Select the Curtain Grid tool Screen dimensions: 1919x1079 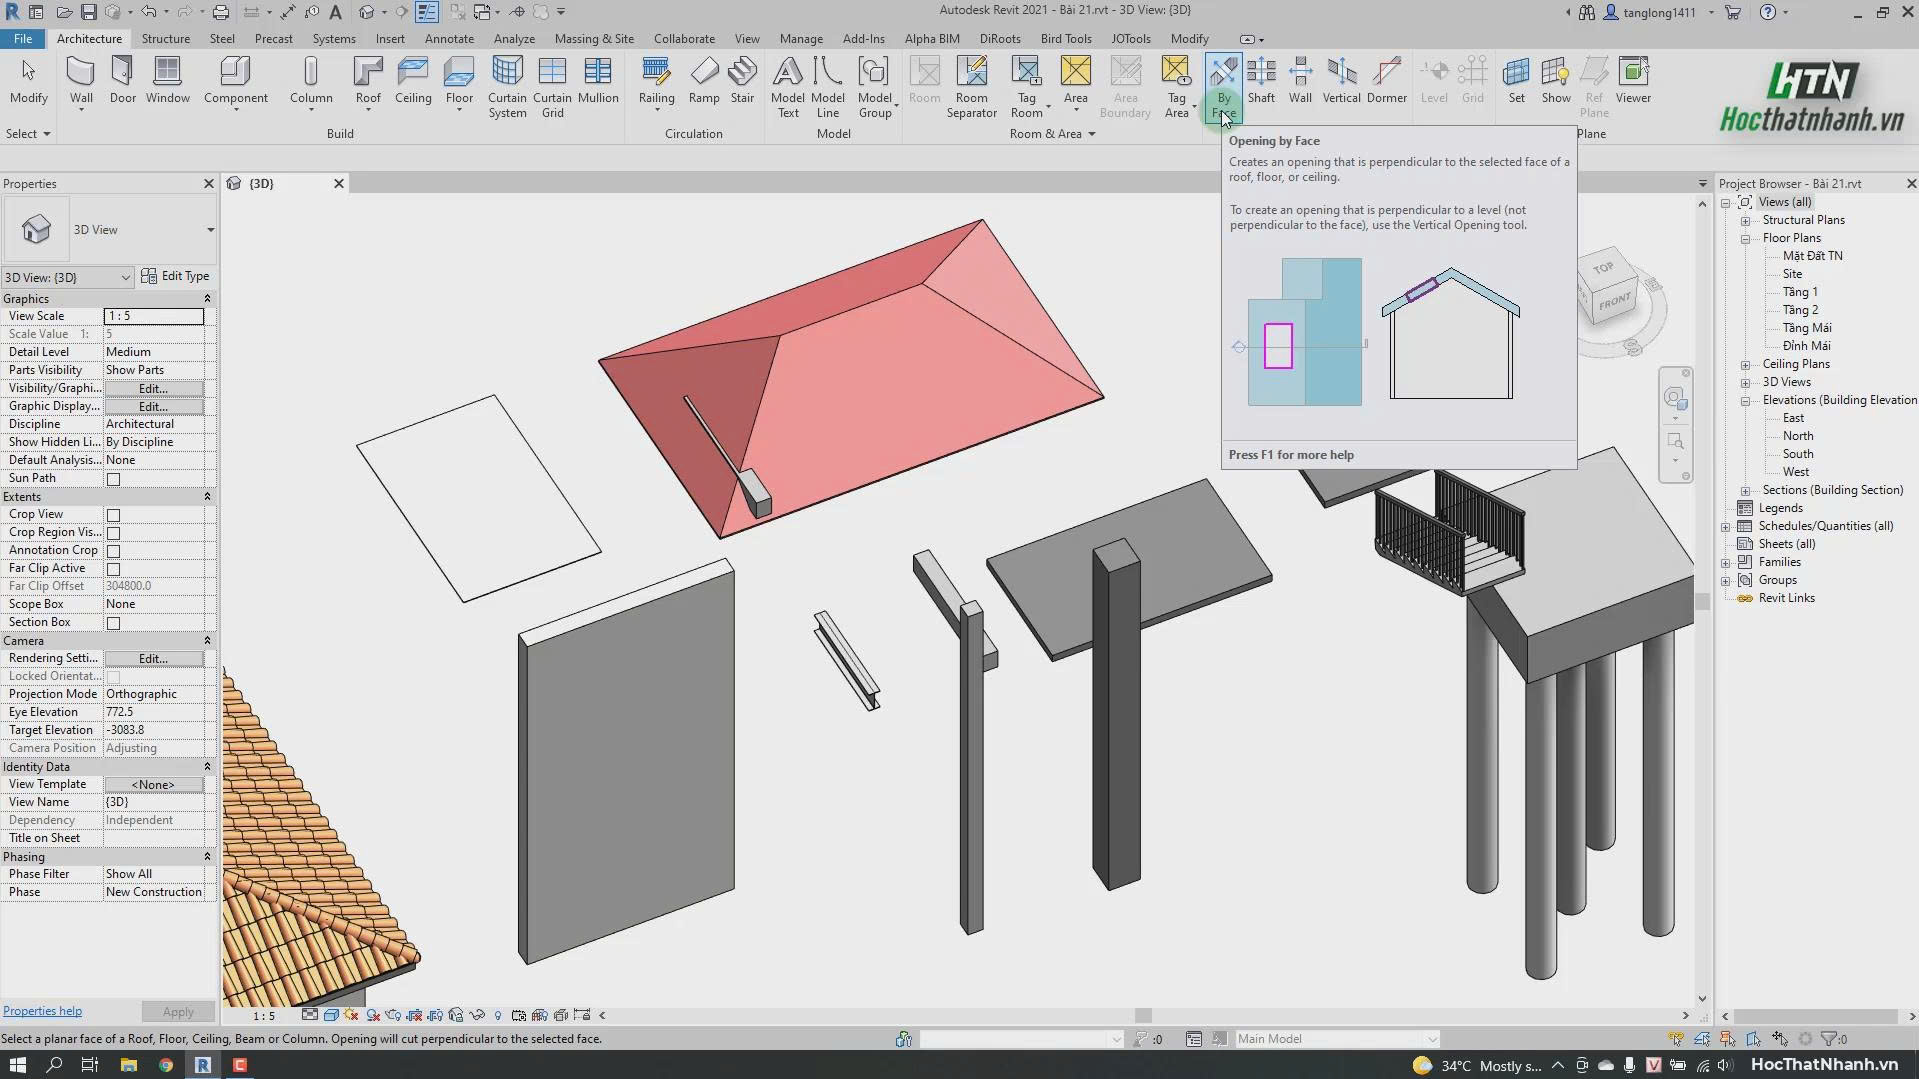[552, 87]
